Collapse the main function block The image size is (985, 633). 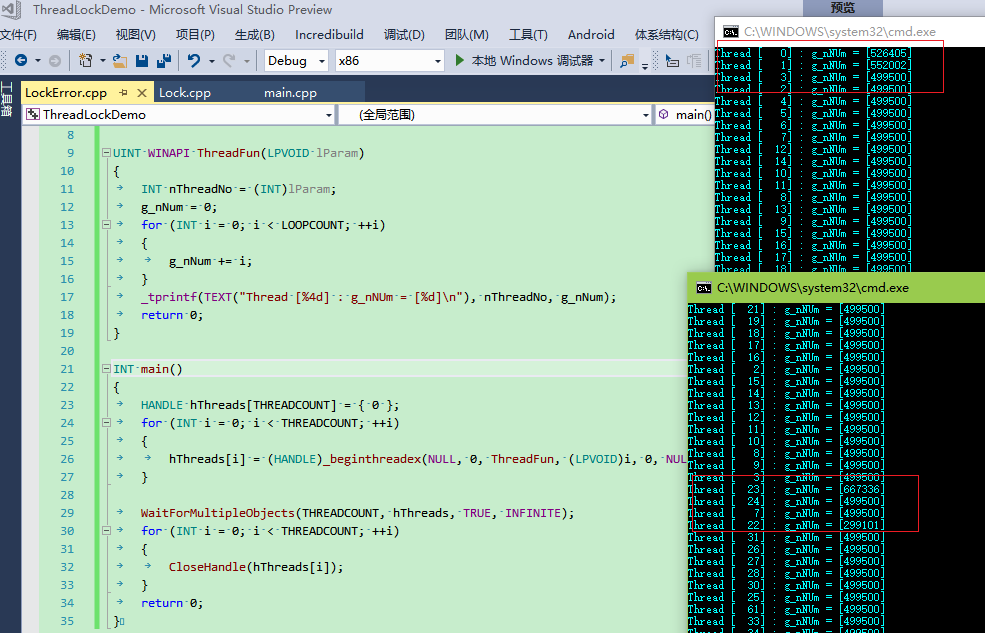click(106, 370)
